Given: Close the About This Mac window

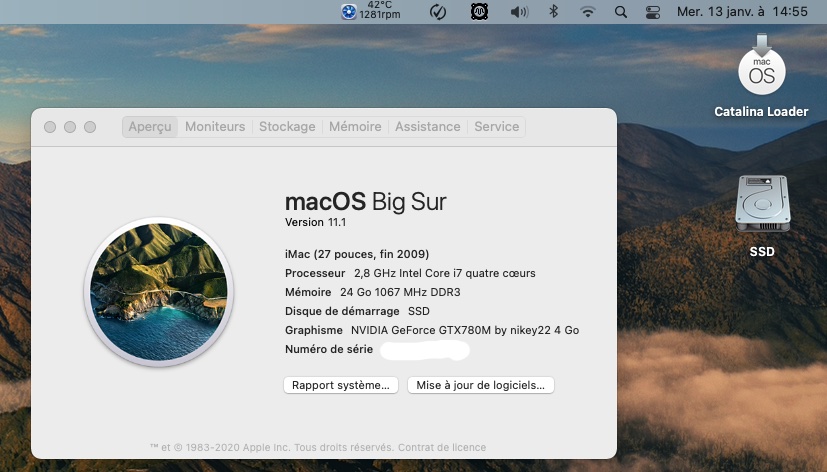Looking at the screenshot, I should click(50, 127).
